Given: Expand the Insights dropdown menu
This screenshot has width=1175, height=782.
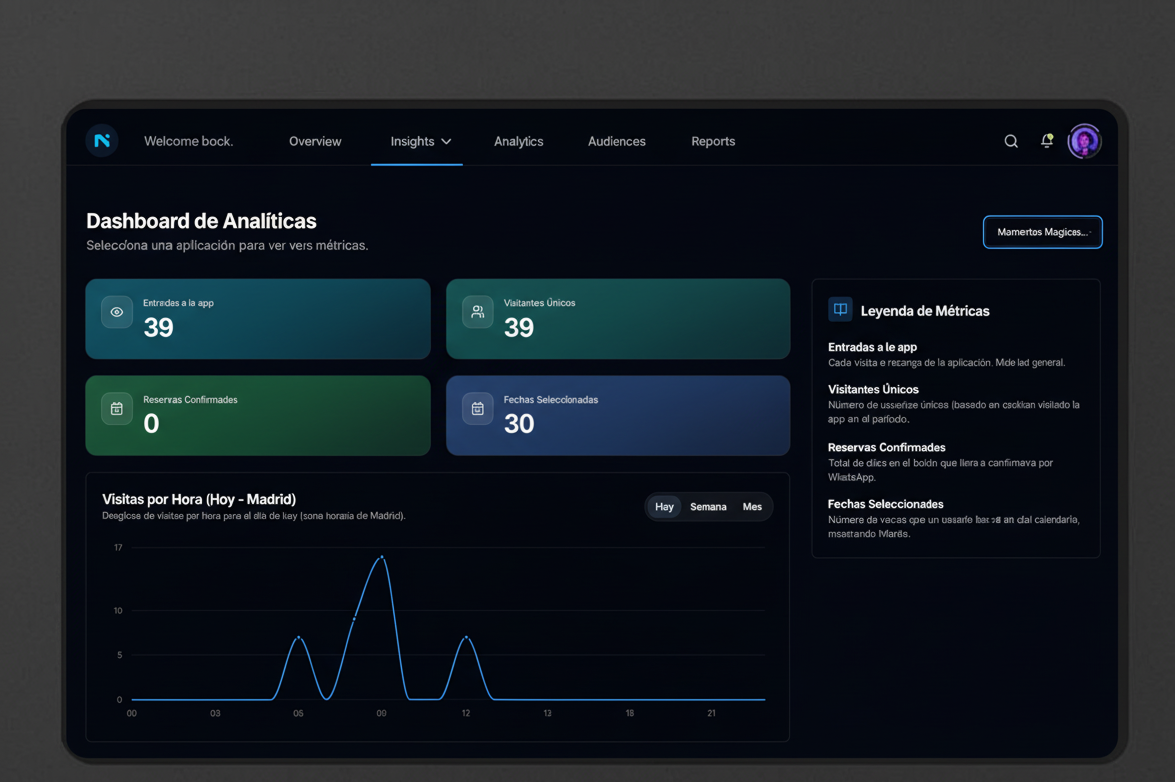Looking at the screenshot, I should coord(420,141).
